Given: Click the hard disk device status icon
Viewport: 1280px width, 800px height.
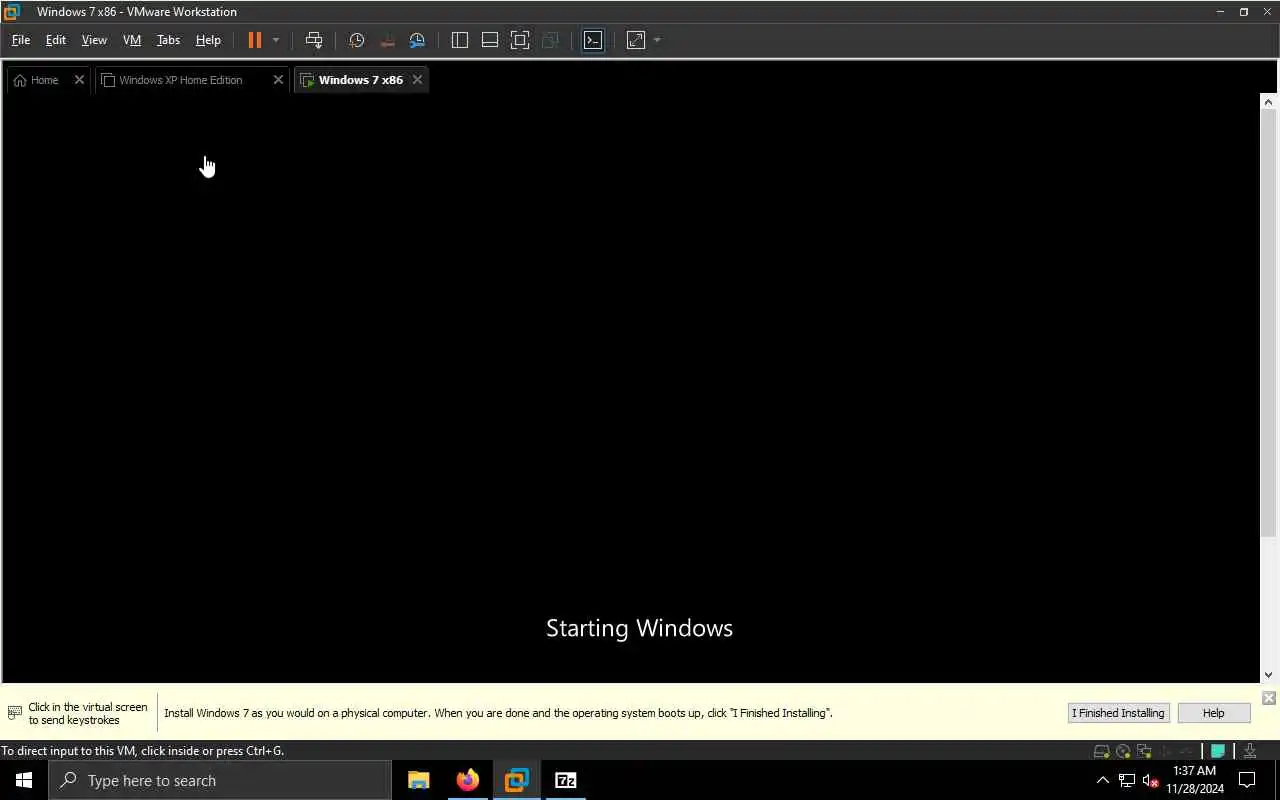Looking at the screenshot, I should pos(1101,751).
